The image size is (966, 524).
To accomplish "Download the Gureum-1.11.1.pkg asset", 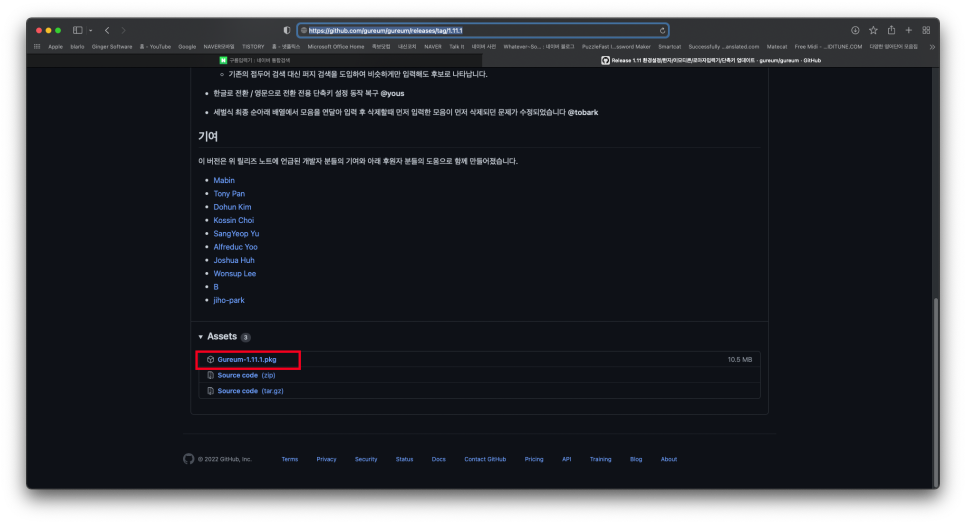I will coord(247,360).
